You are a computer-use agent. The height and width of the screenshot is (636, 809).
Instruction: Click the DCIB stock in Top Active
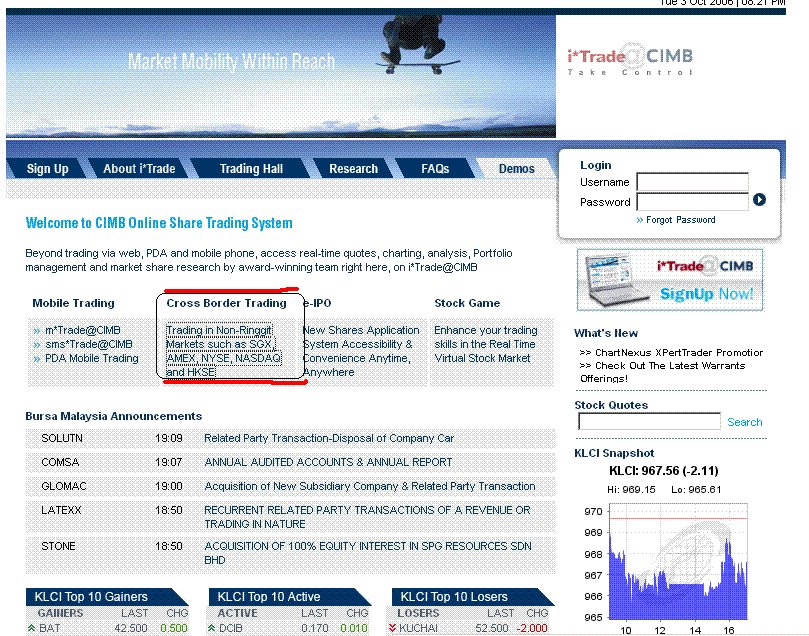(x=231, y=628)
